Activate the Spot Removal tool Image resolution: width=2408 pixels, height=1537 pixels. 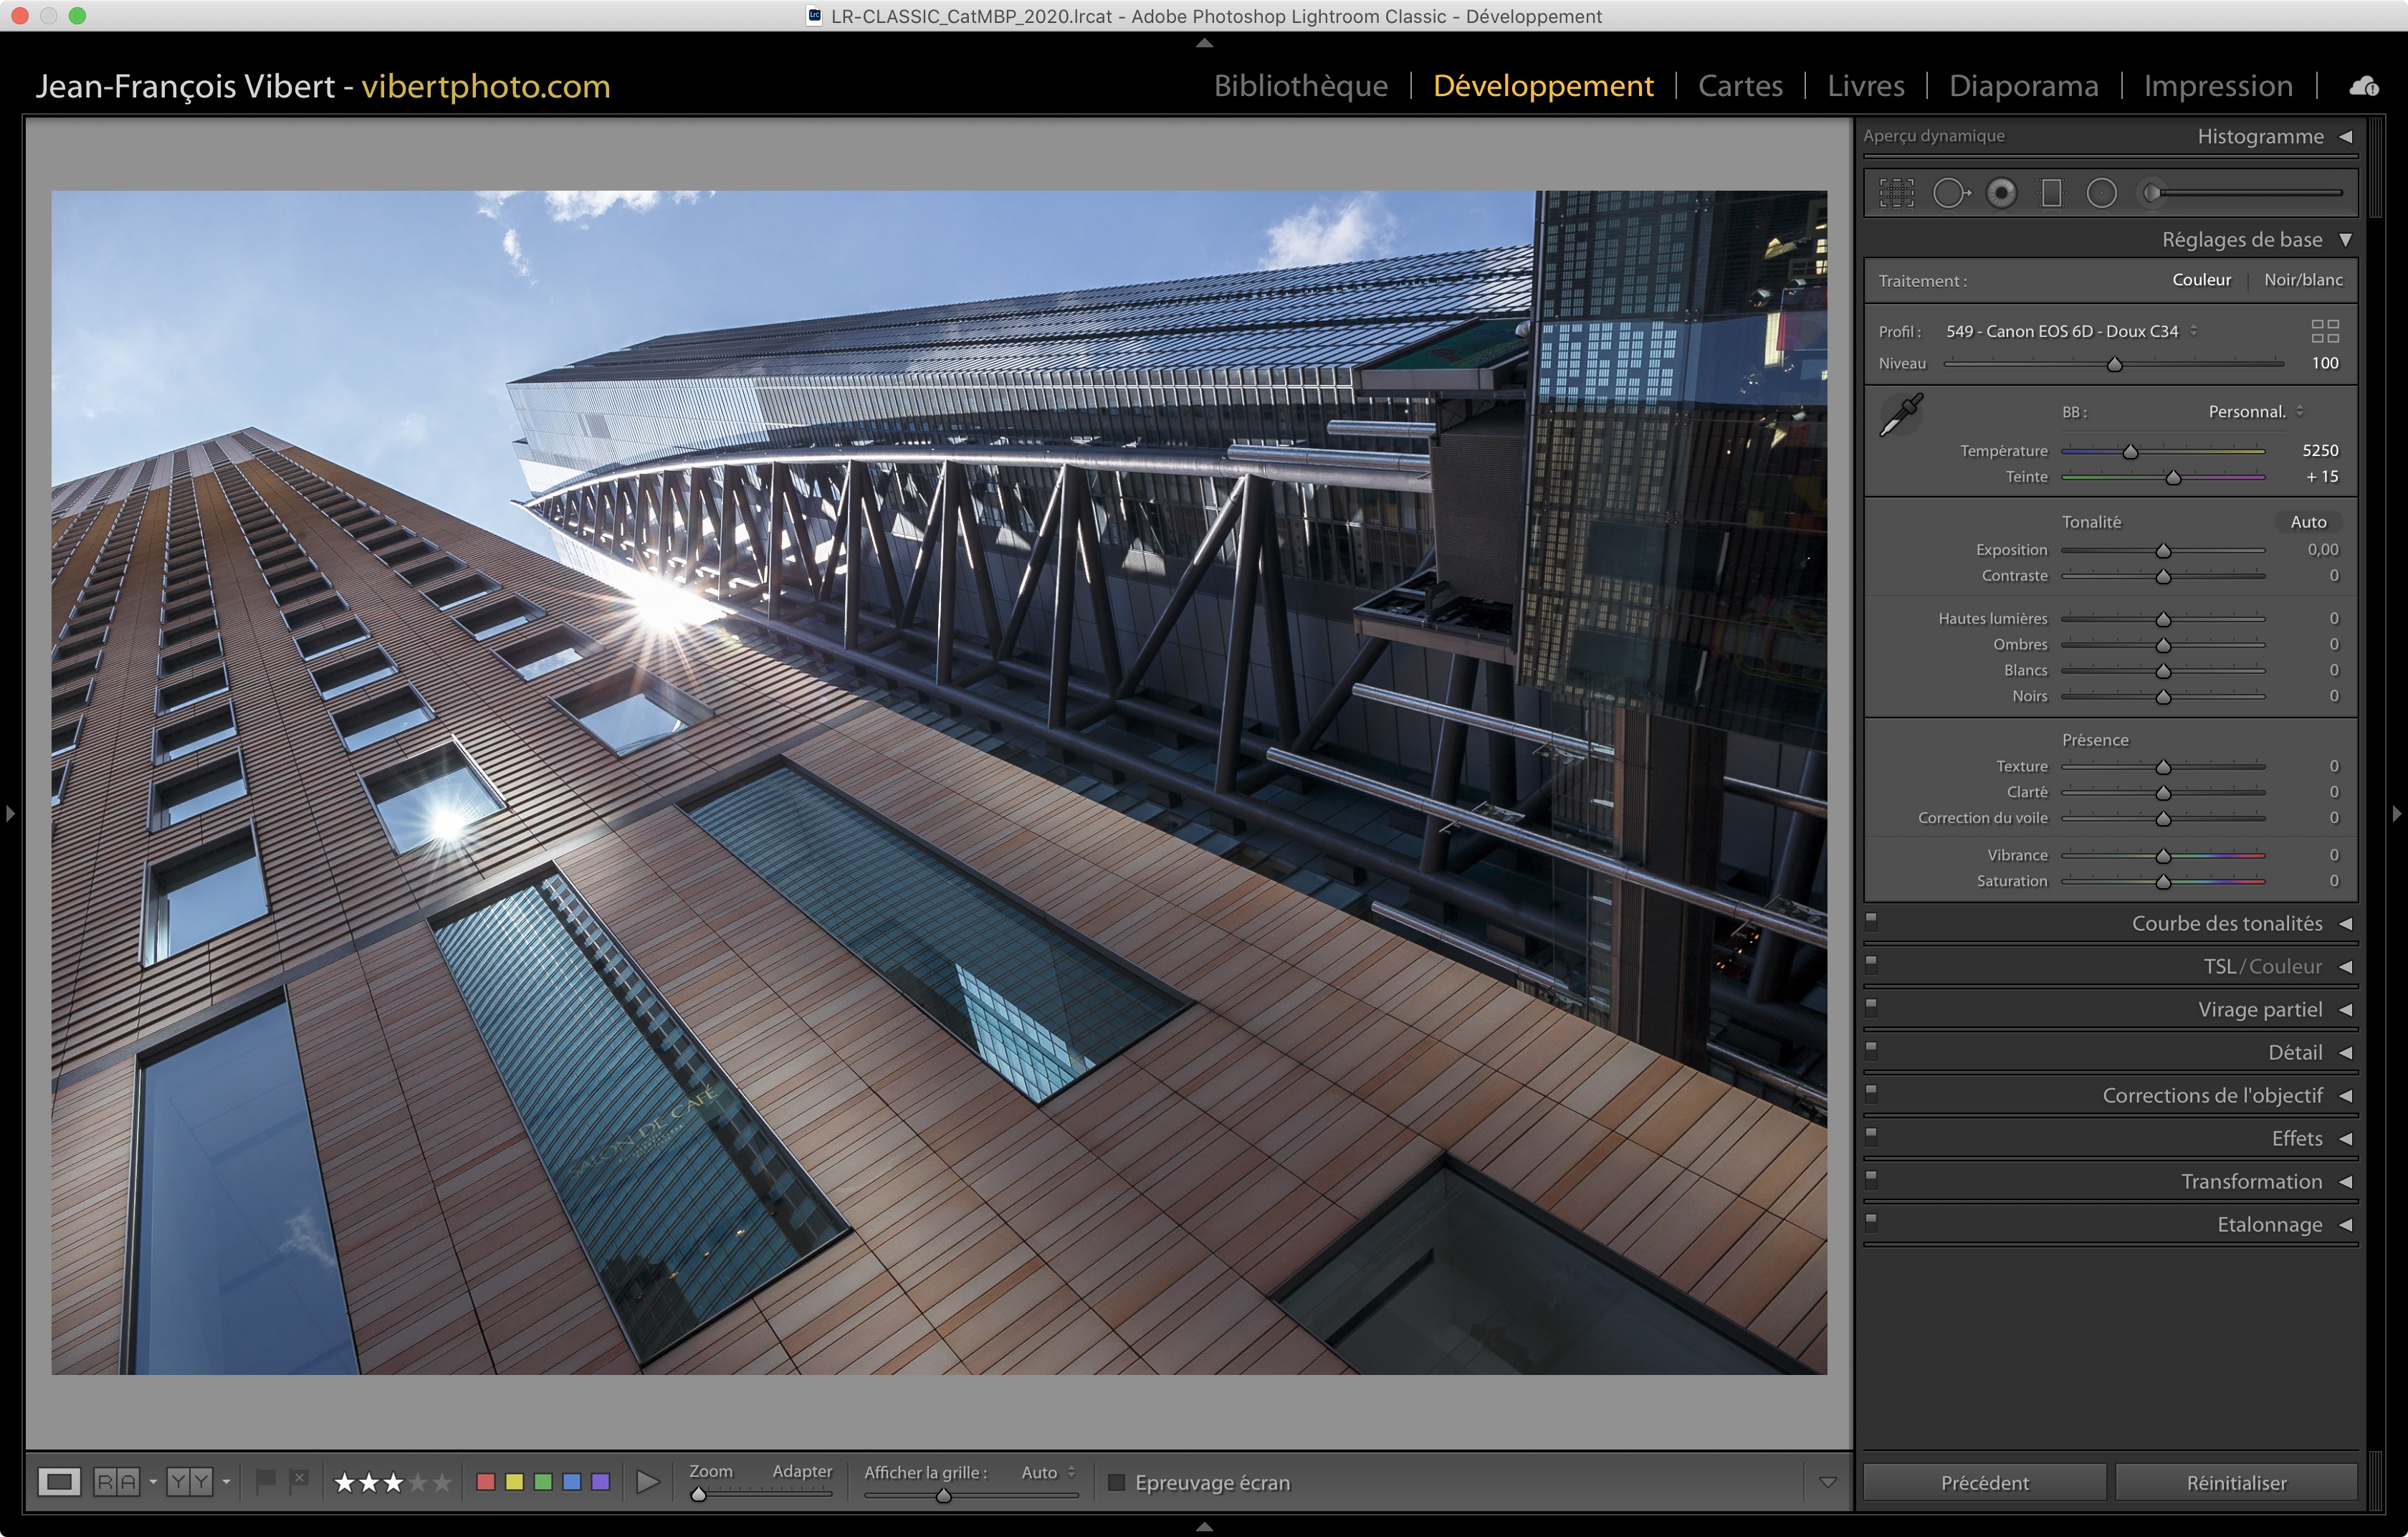tap(1949, 193)
